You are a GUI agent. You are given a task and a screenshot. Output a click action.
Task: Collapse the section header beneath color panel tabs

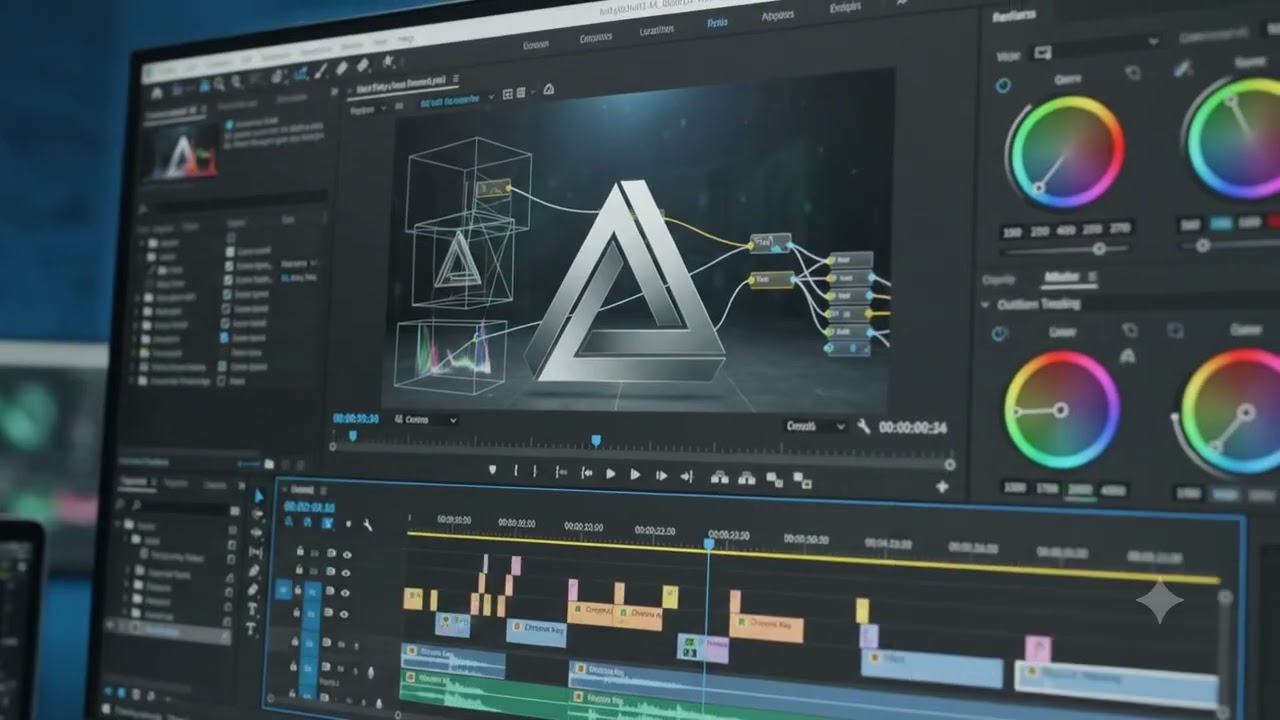click(x=986, y=304)
